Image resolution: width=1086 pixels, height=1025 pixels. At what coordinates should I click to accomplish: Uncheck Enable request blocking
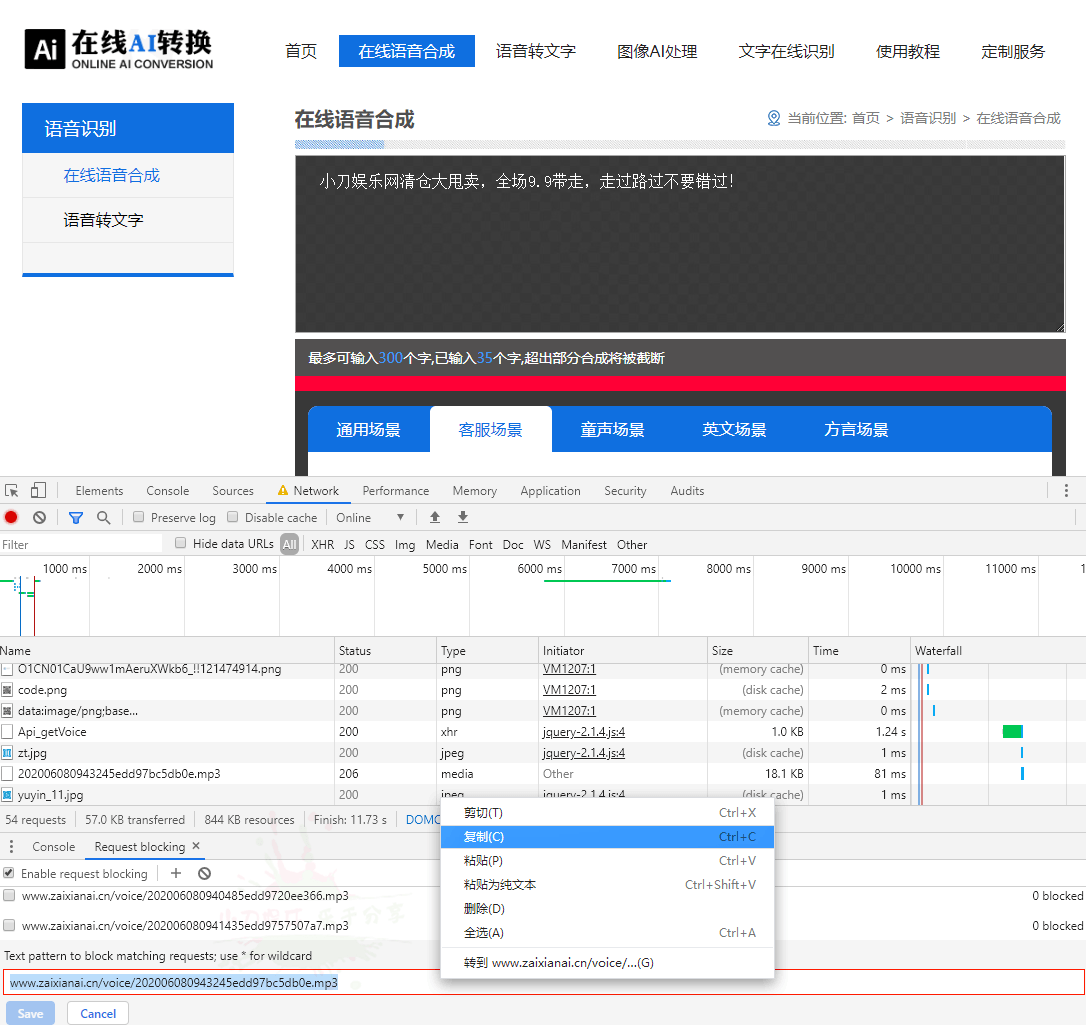tap(9, 873)
